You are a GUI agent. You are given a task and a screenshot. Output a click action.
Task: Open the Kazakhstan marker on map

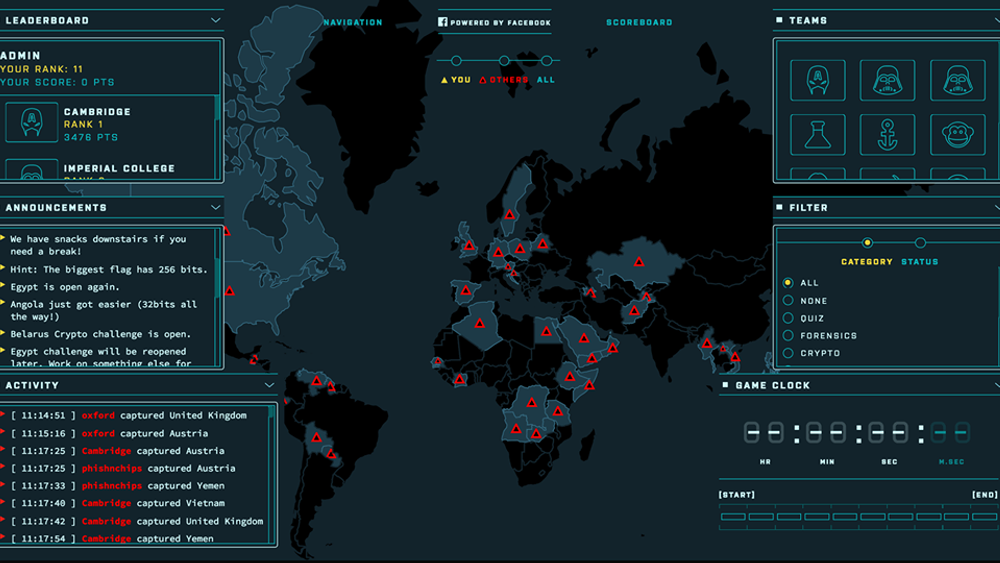point(638,261)
